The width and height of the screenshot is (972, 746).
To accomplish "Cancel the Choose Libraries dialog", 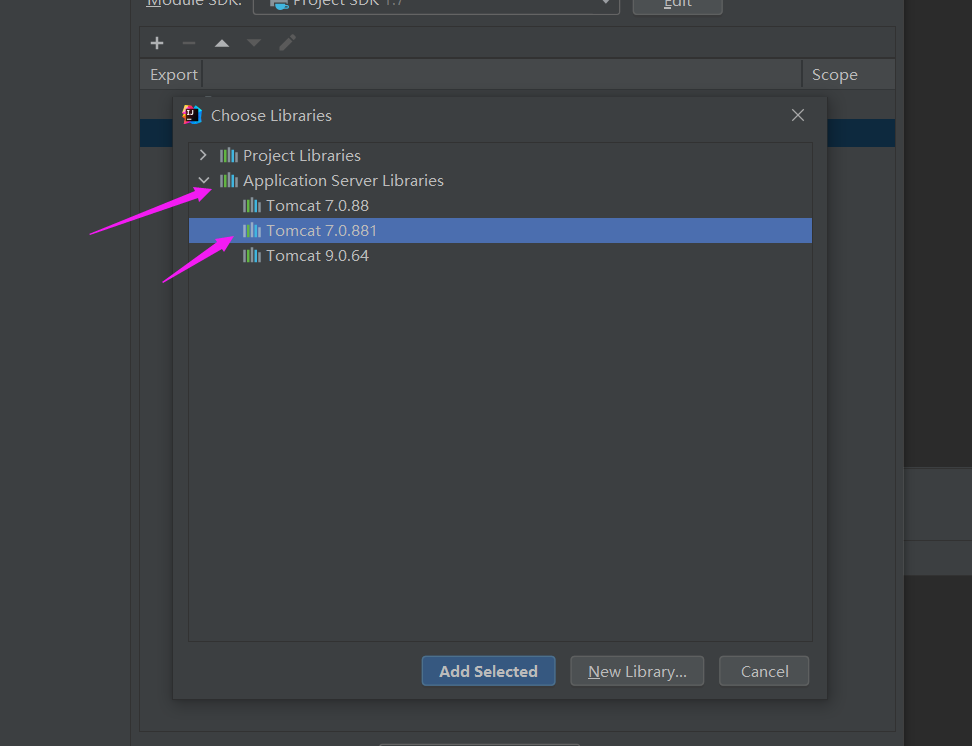I will tap(764, 671).
